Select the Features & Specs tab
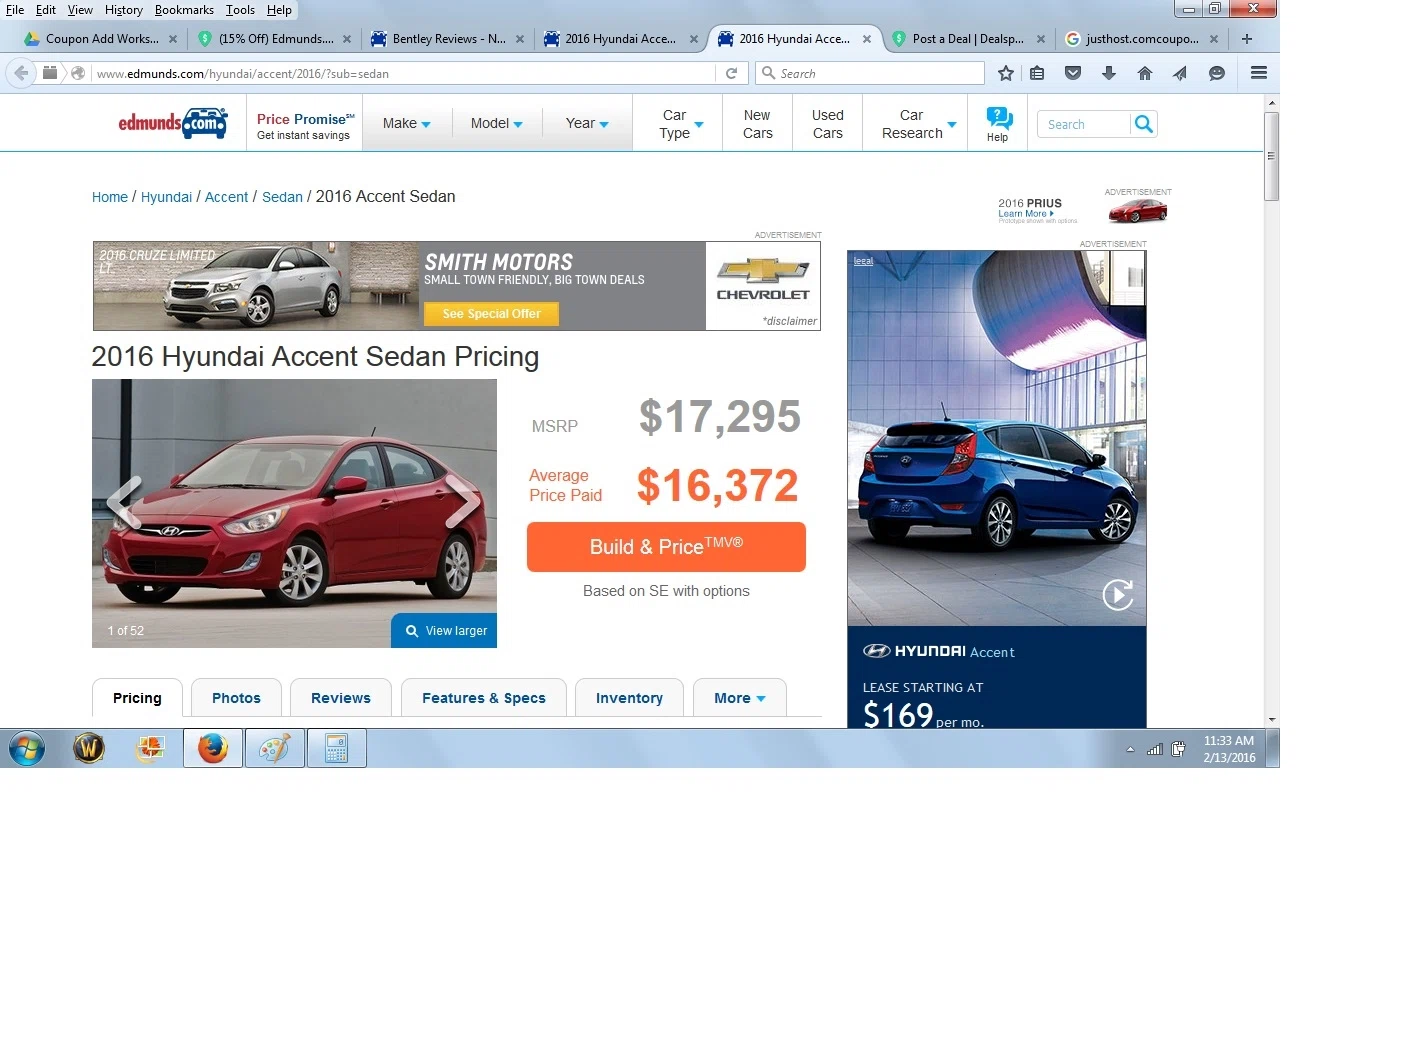 (x=484, y=698)
